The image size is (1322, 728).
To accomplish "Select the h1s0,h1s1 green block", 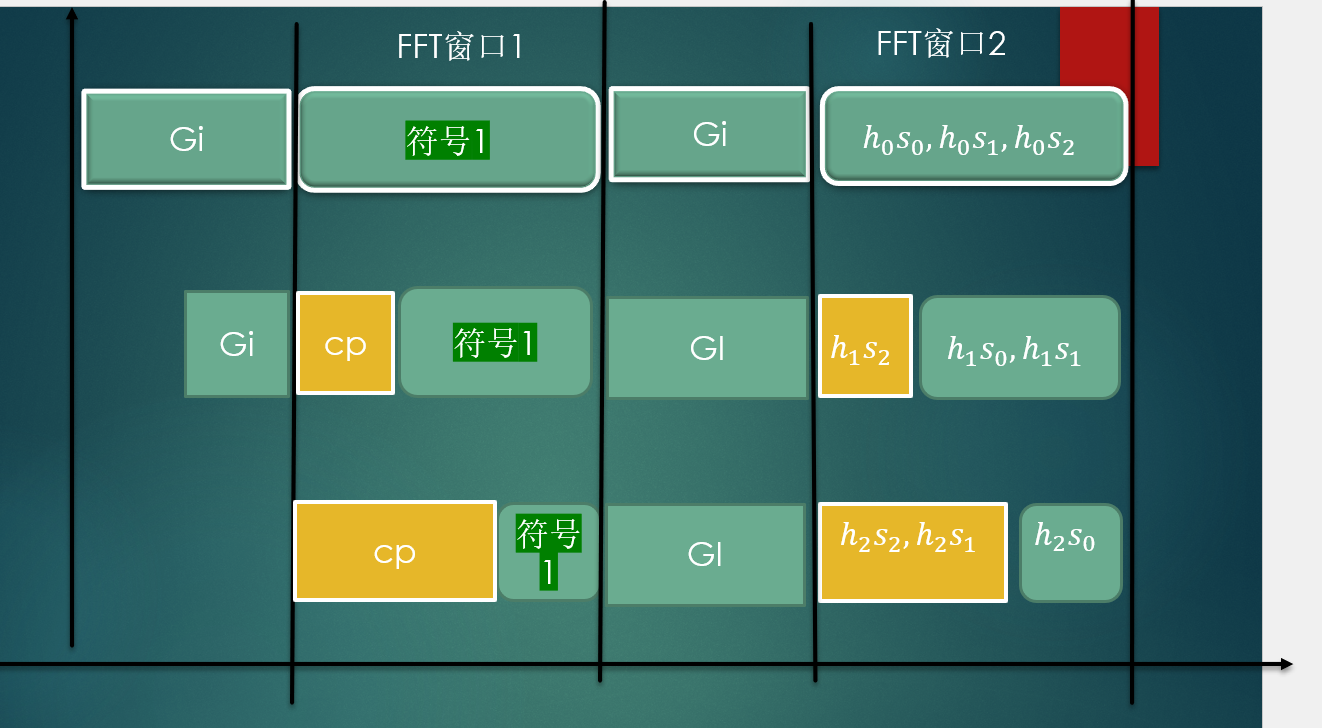I will [x=1020, y=347].
